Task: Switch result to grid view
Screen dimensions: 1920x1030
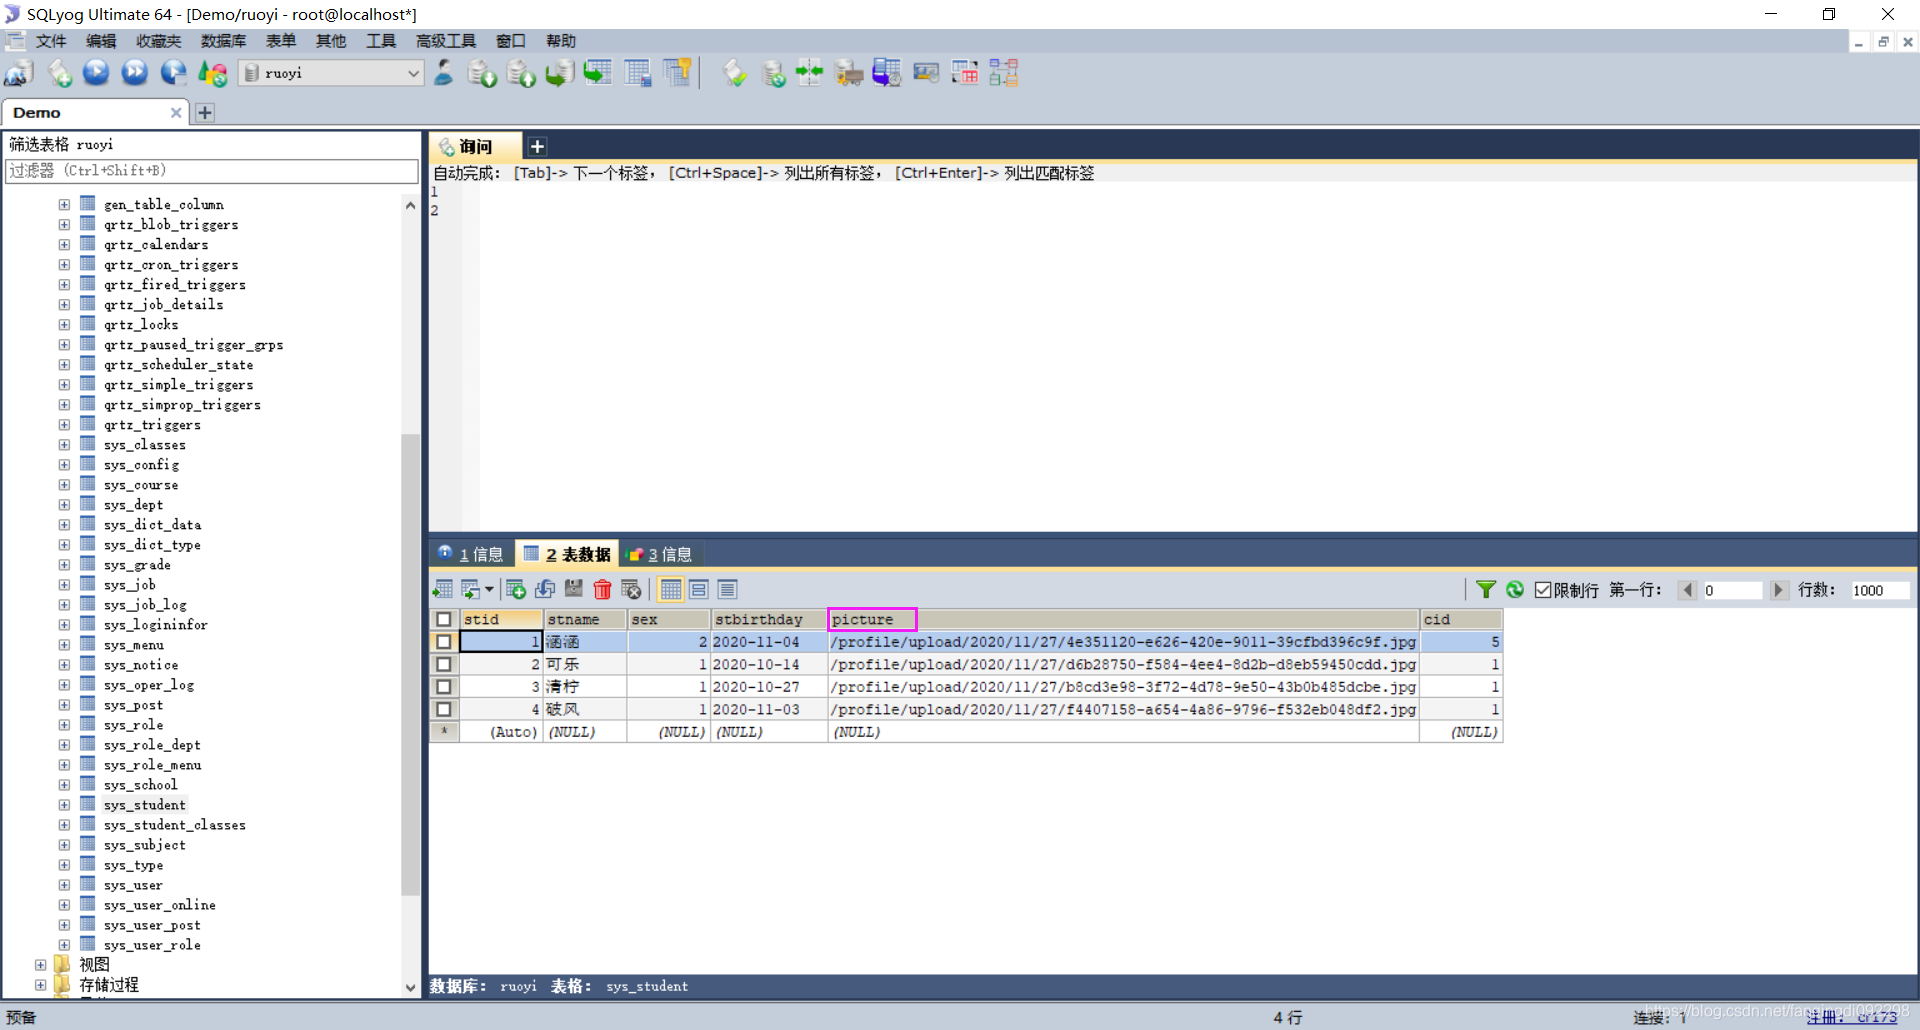Action: tap(671, 590)
